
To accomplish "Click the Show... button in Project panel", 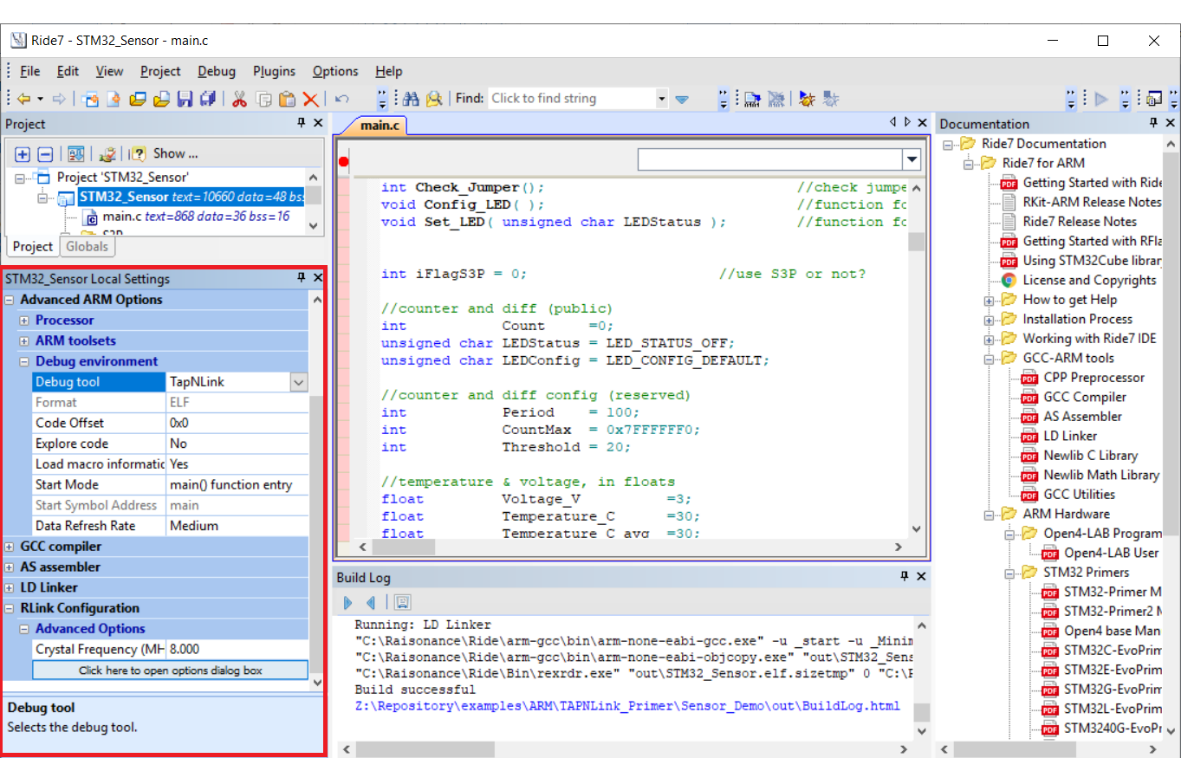I will tap(175, 154).
